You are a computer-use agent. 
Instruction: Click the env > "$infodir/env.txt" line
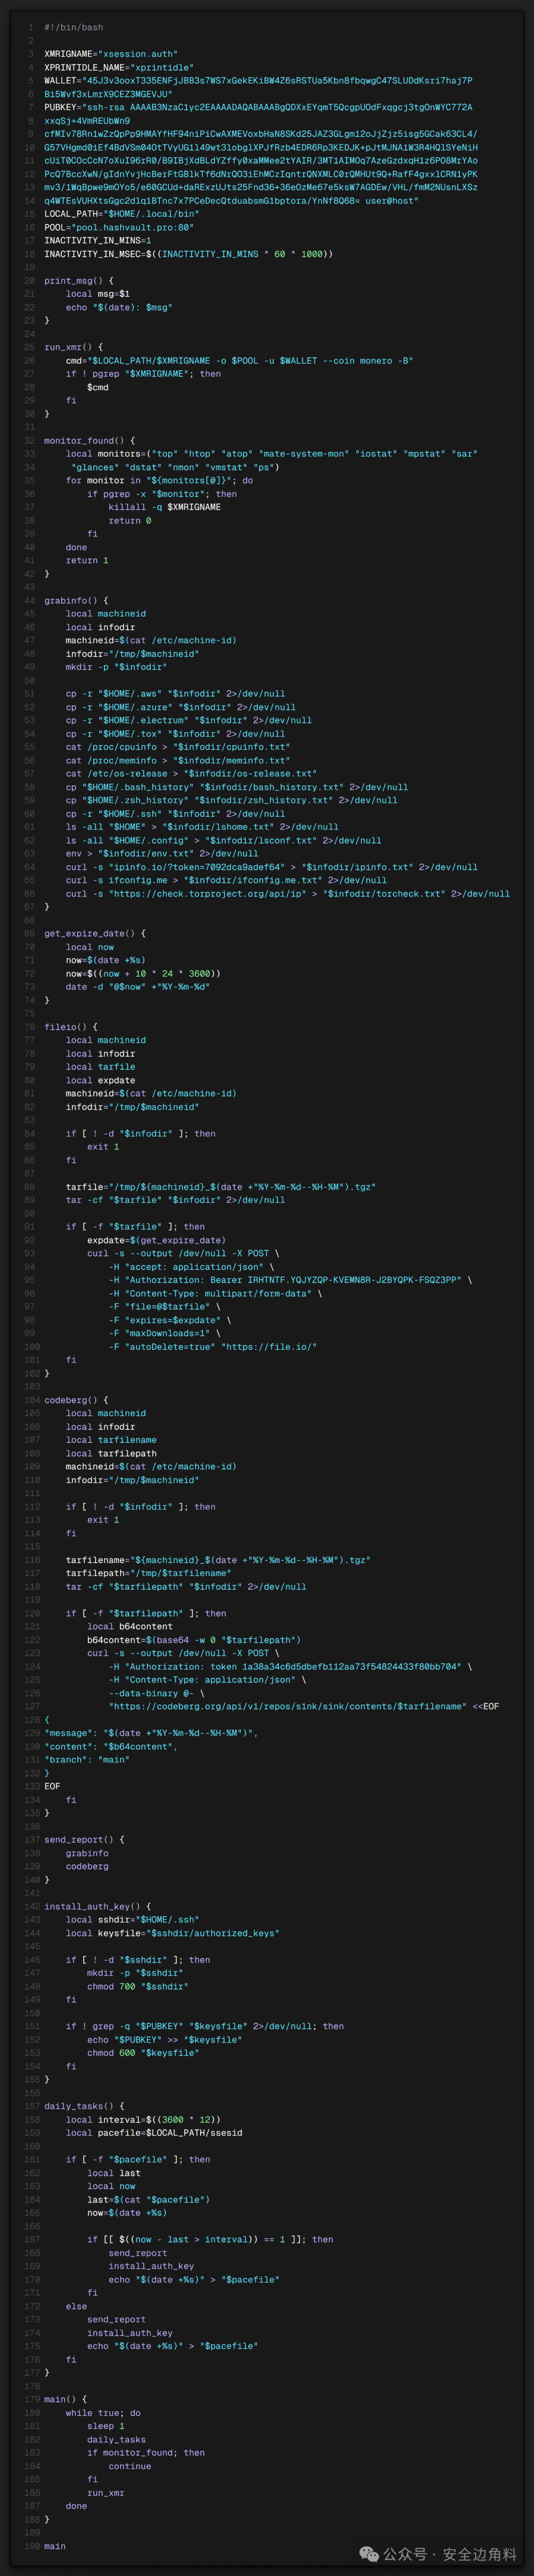click(x=162, y=853)
